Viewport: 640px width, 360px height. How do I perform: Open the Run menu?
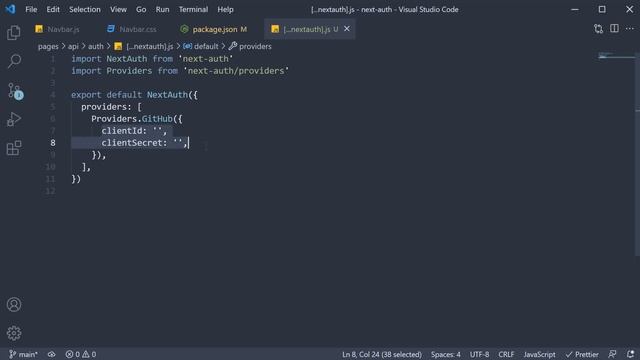162,9
